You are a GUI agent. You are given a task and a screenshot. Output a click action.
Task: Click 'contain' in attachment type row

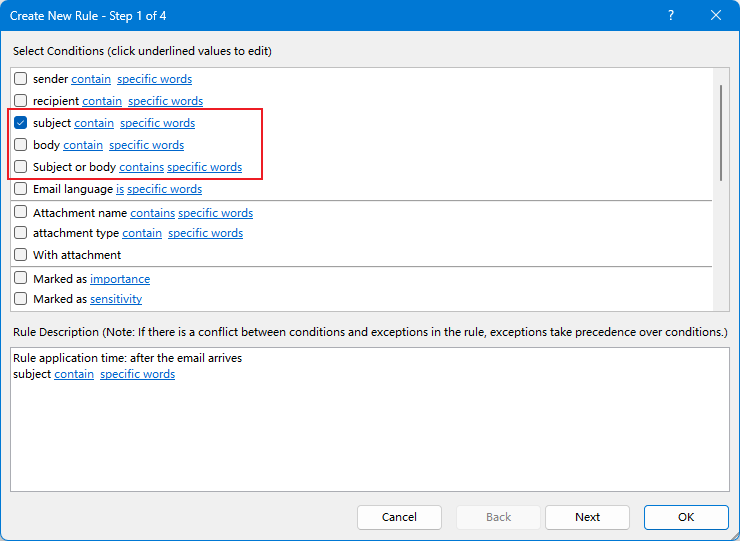click(142, 233)
